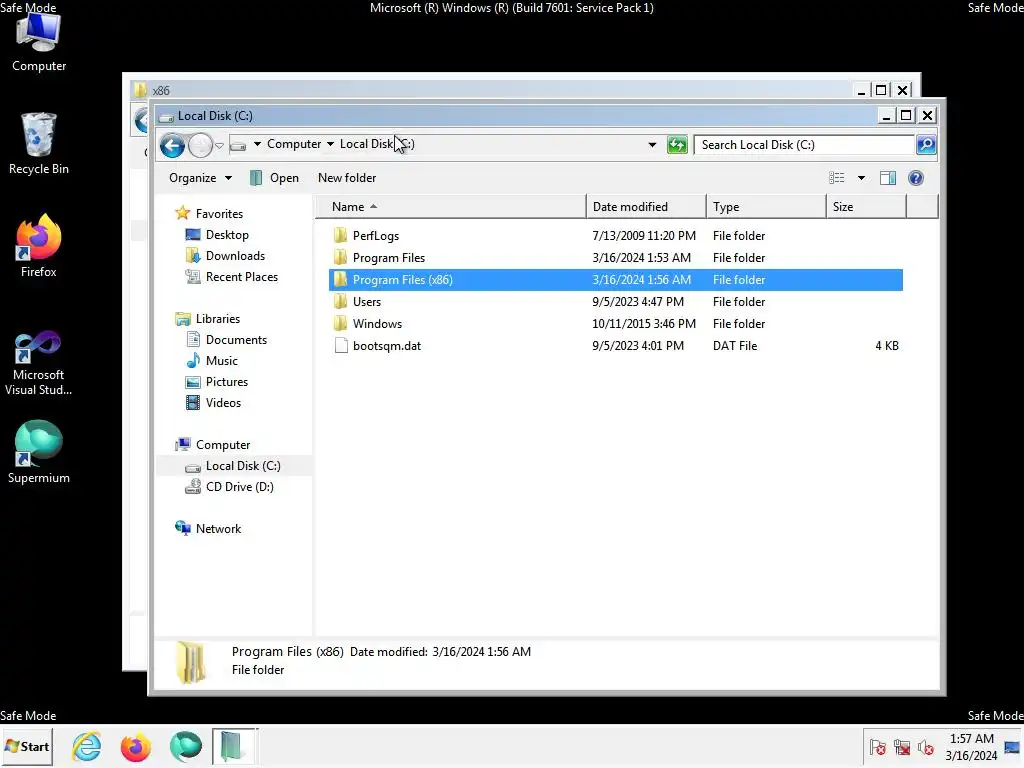The image size is (1024, 768).
Task: Toggle the preview pane icon
Action: (x=888, y=178)
